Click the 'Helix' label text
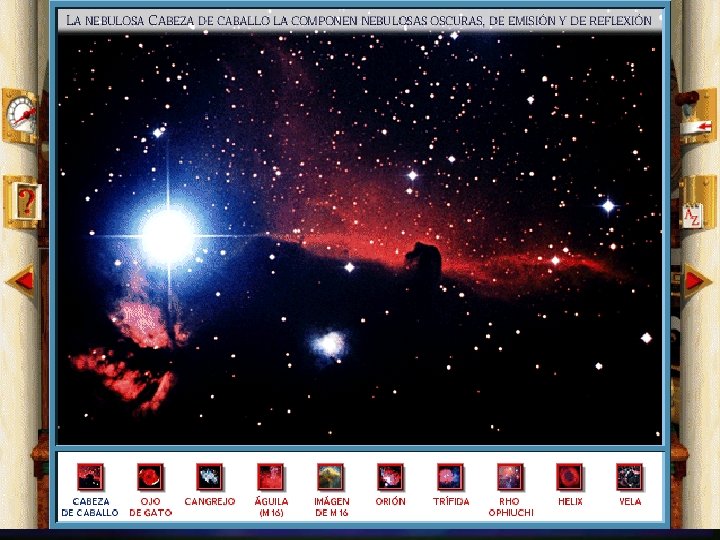Screen dimensions: 720x540 click(570, 502)
